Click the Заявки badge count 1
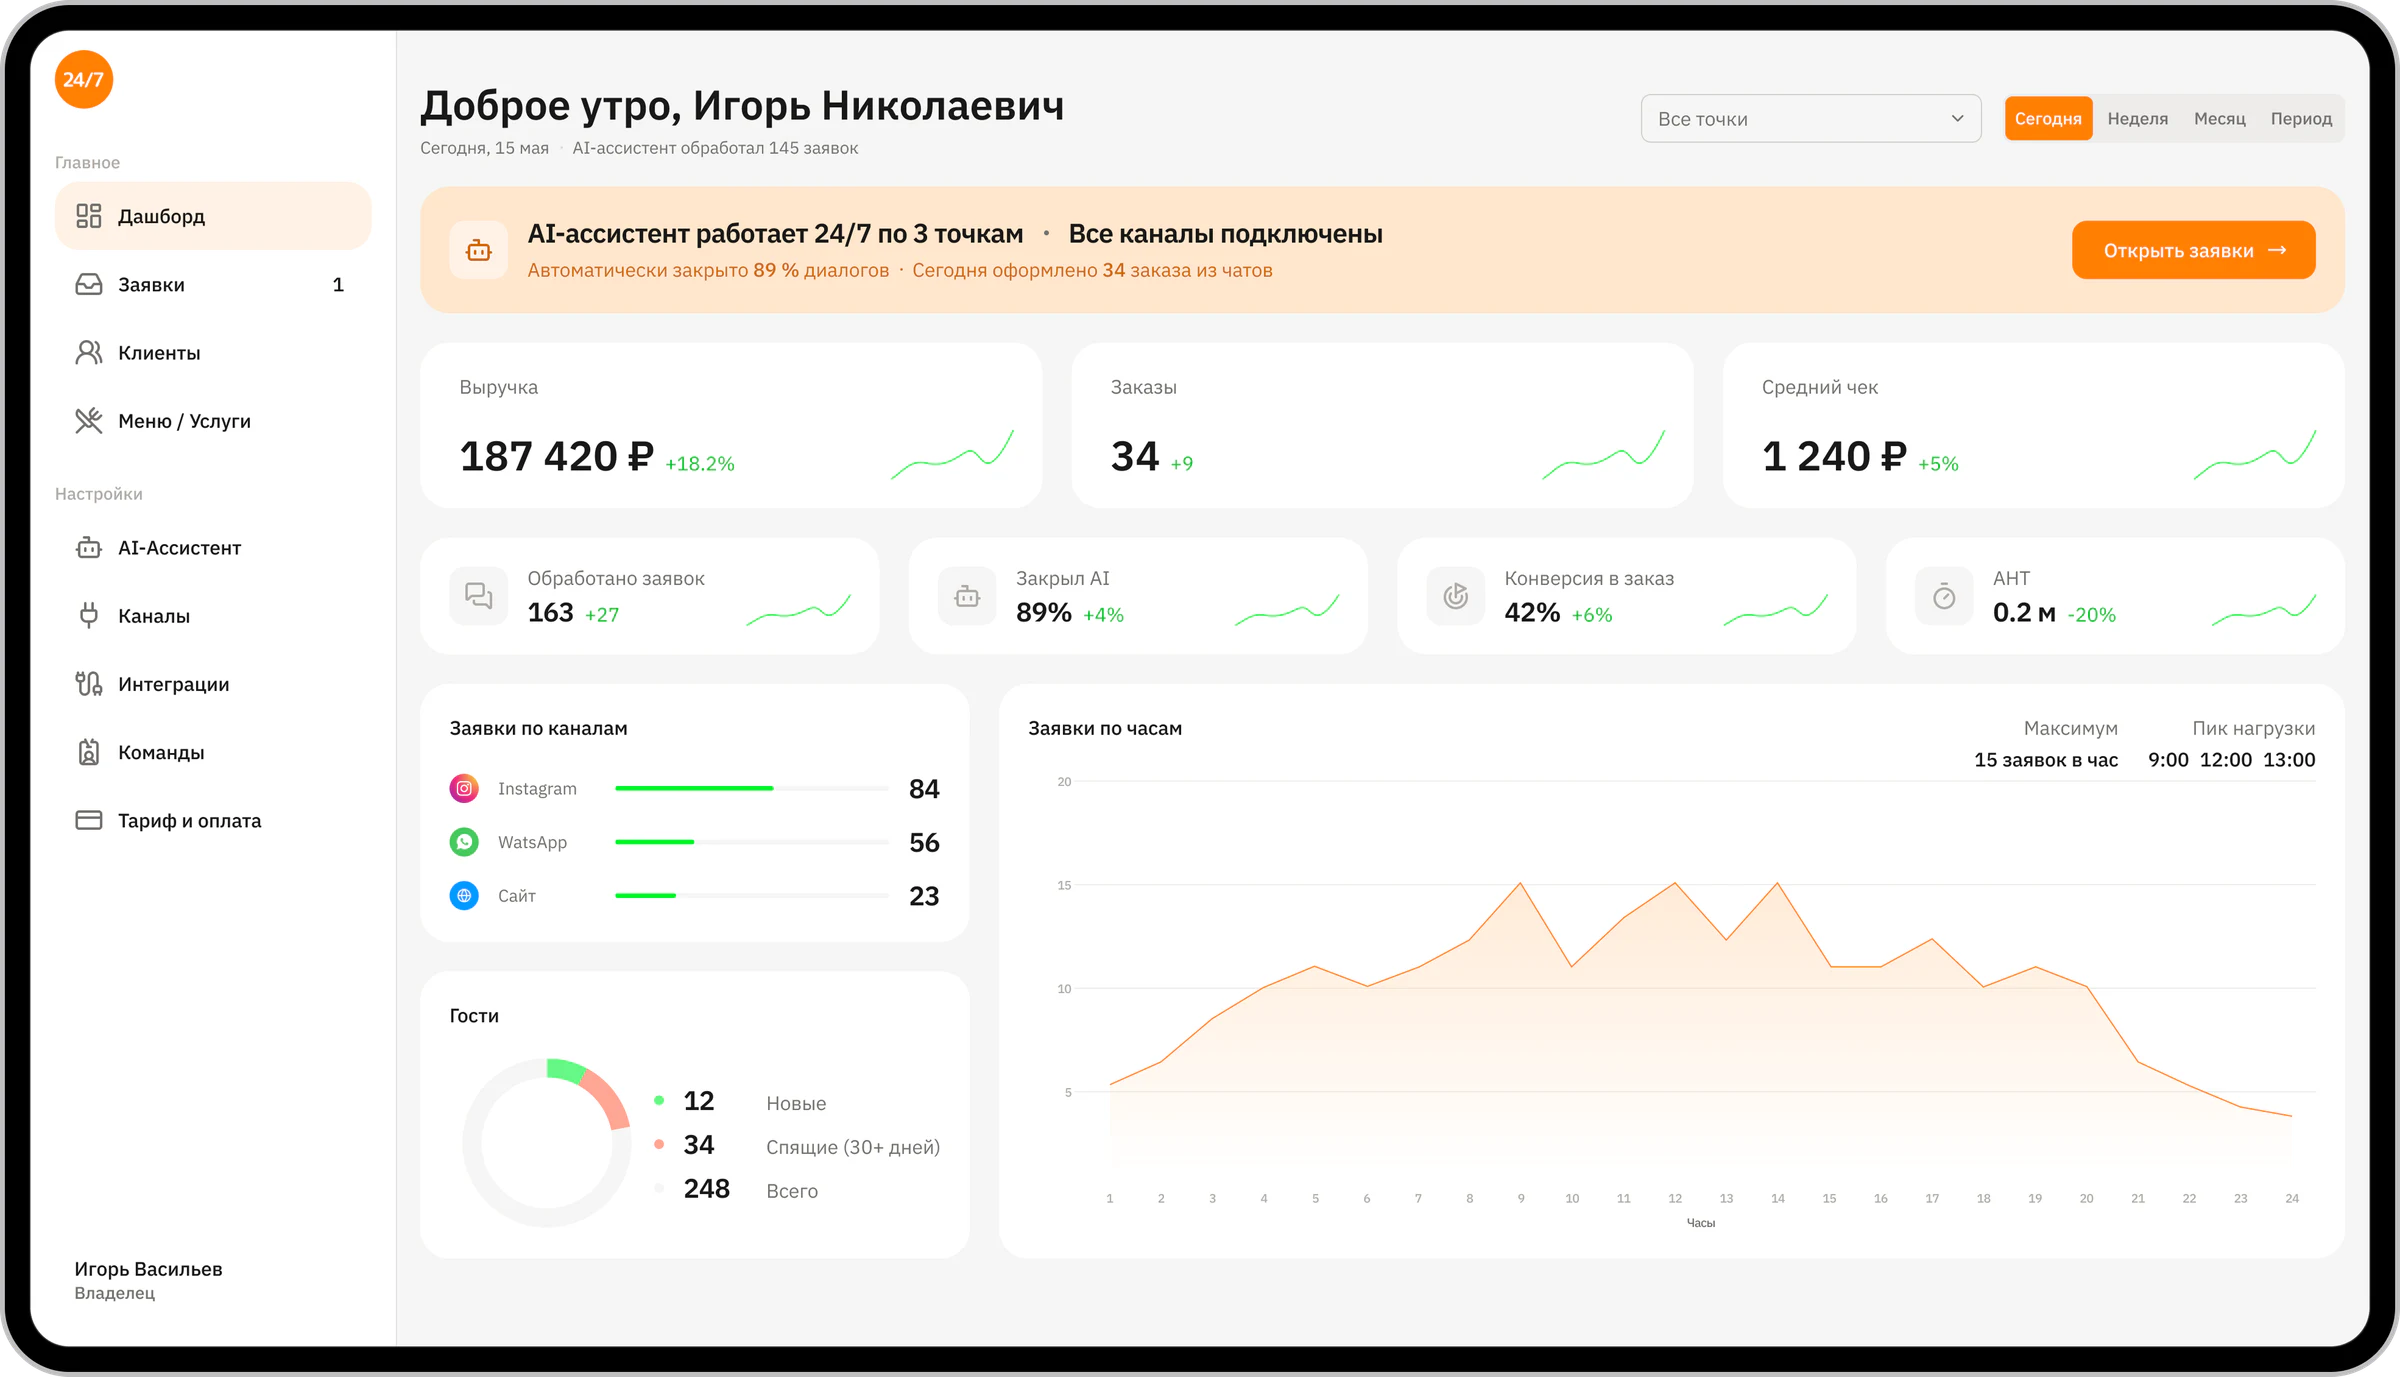The image size is (2400, 1377). (338, 284)
